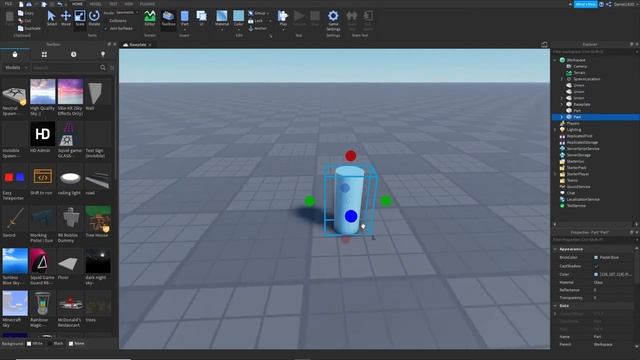This screenshot has width=640, height=360.
Task: Select Black toolbox background option
Action: (56, 344)
